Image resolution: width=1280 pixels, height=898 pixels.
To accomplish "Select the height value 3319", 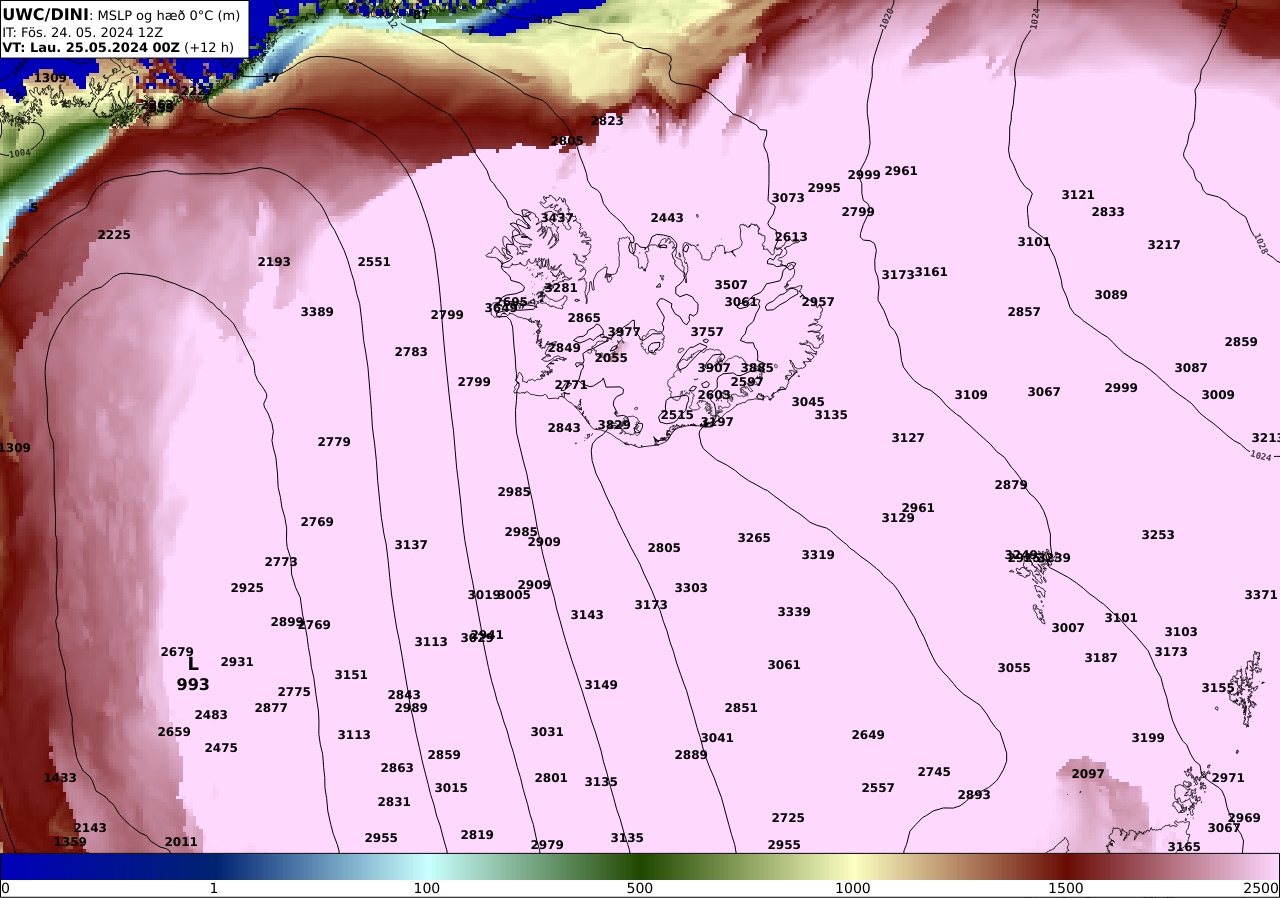I will [818, 555].
